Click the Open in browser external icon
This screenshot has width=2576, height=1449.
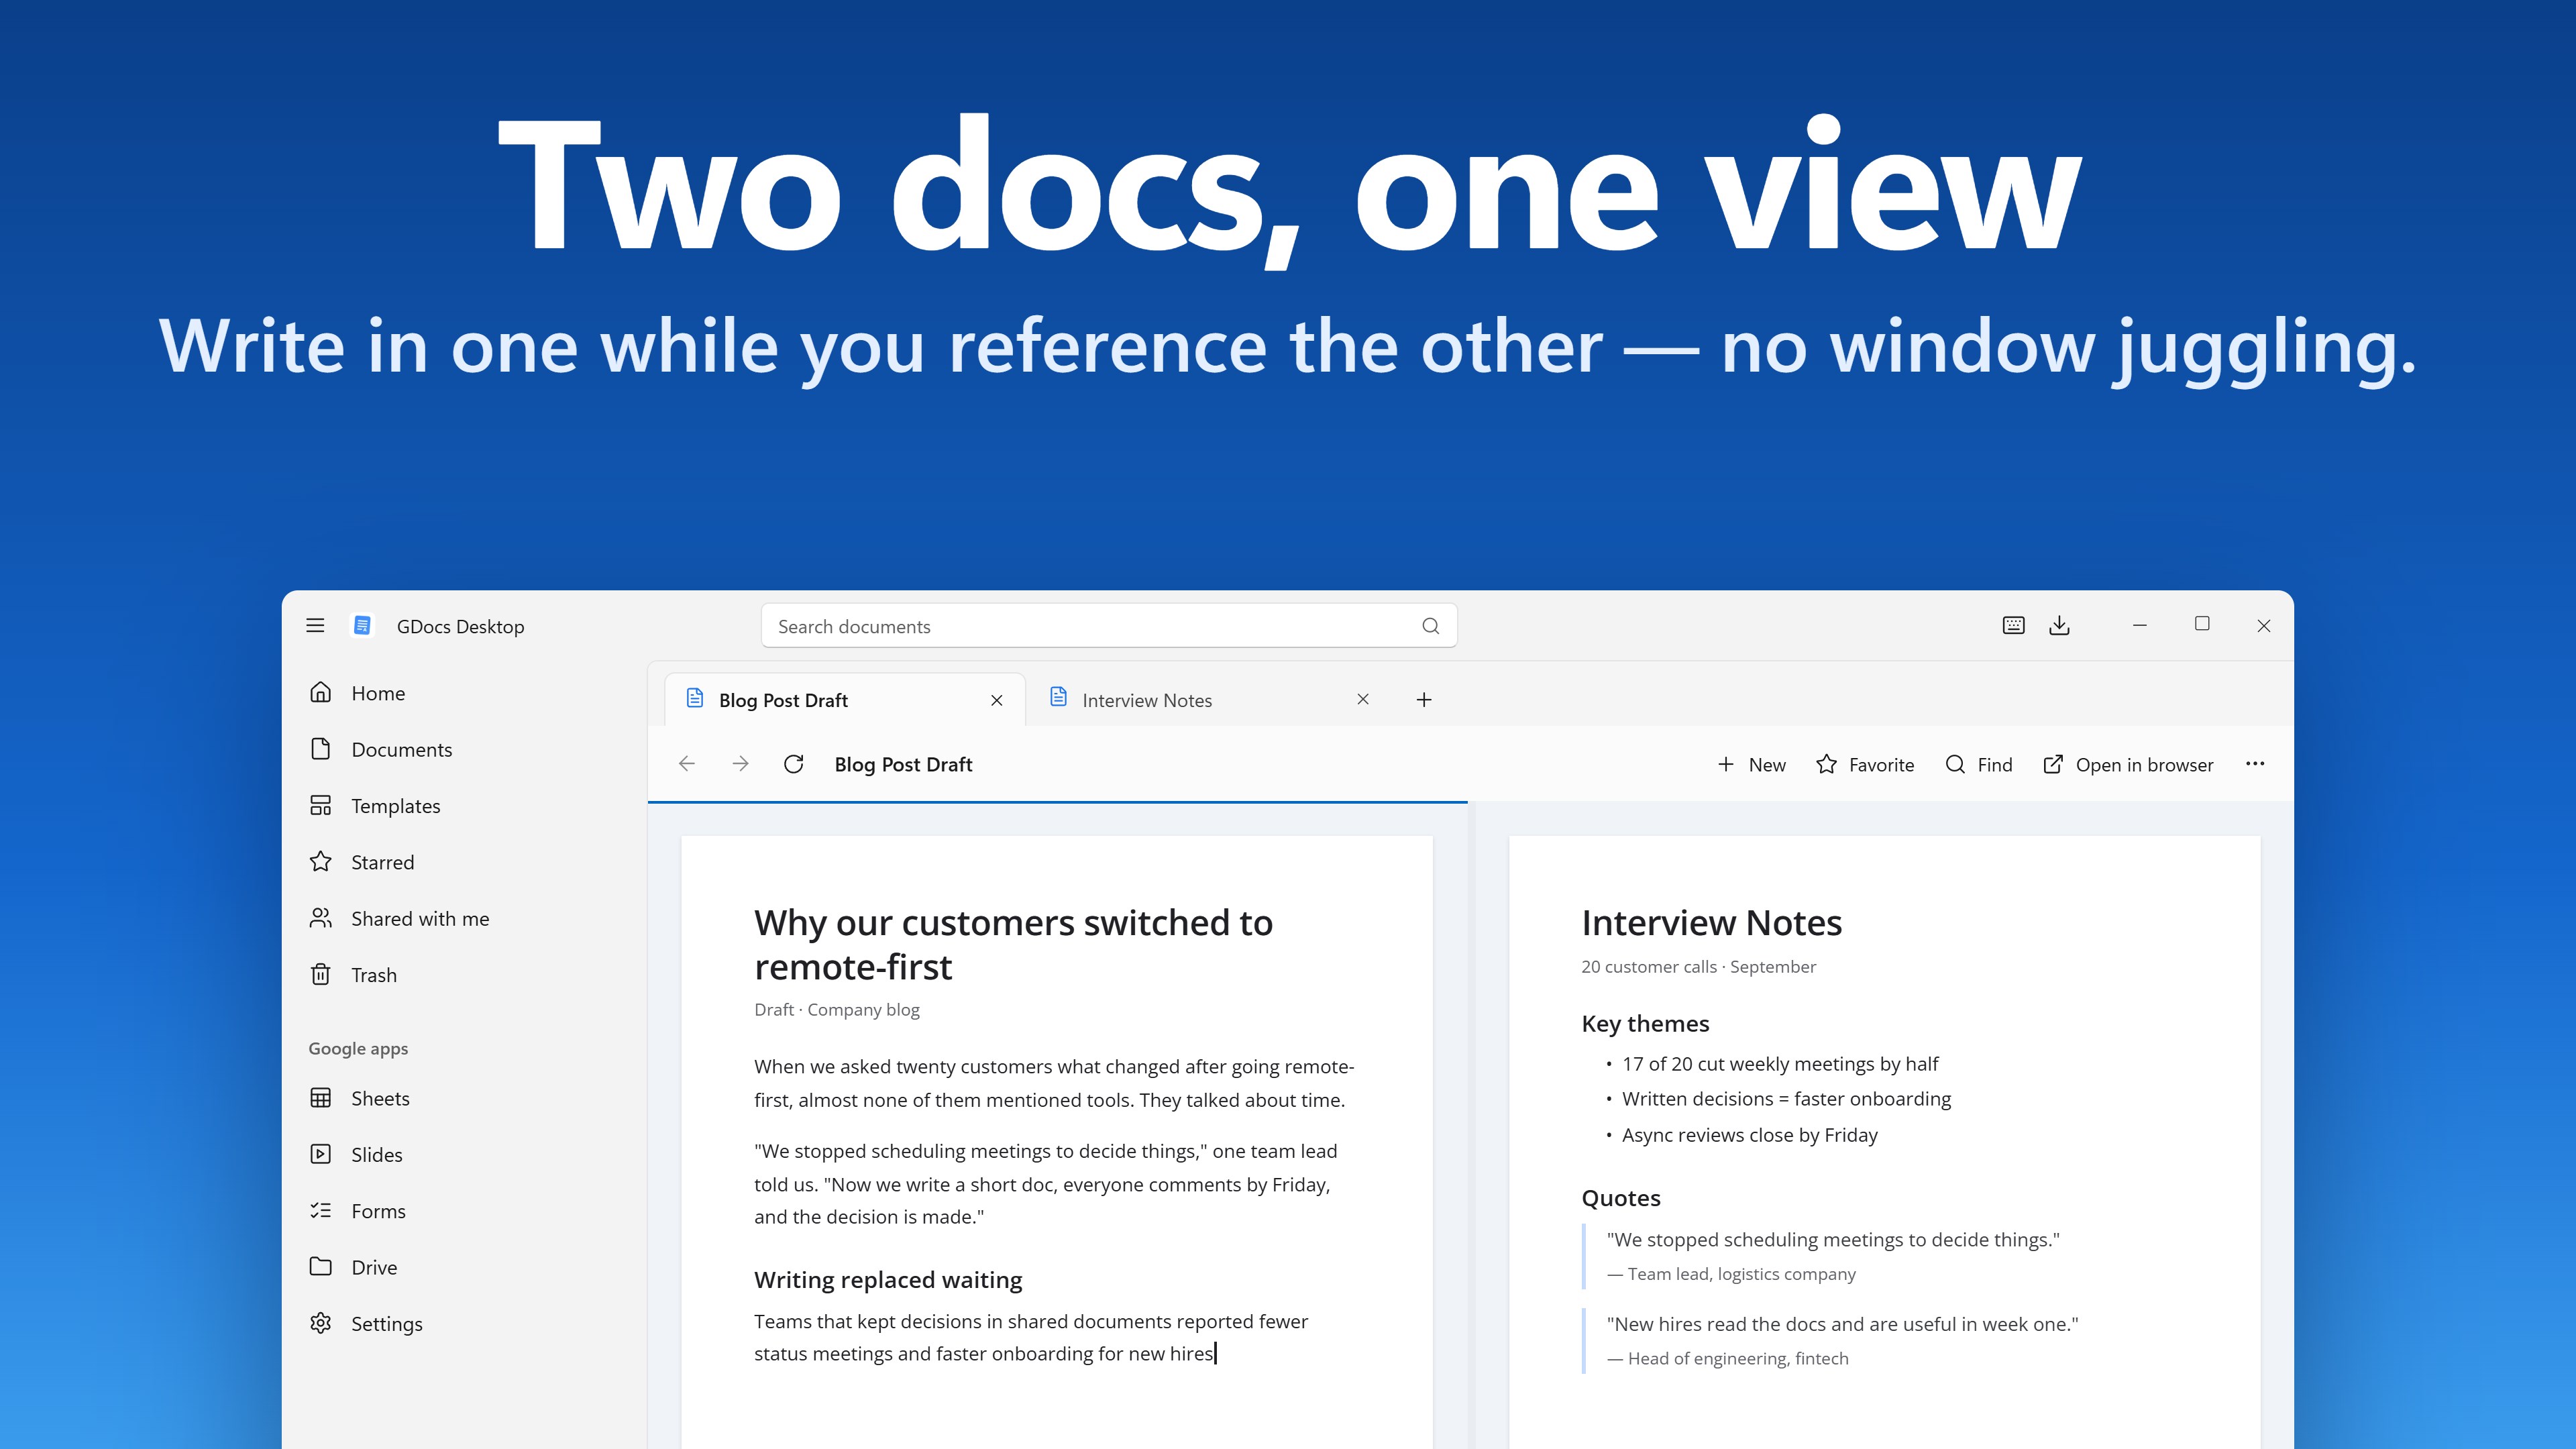coord(2053,764)
